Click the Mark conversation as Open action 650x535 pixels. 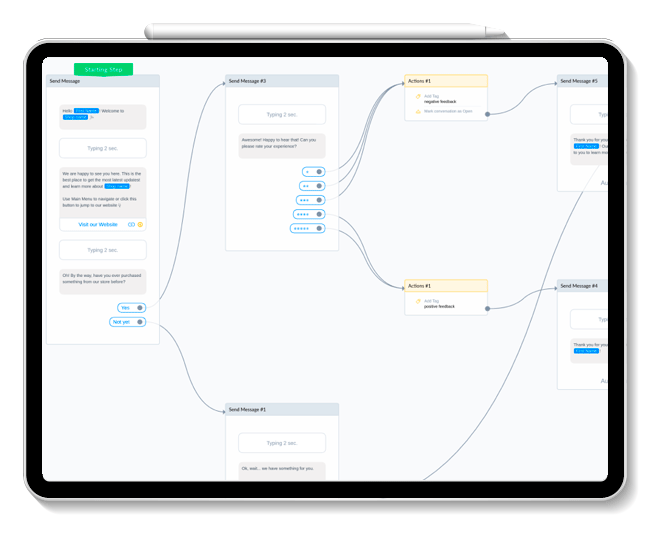pos(444,111)
